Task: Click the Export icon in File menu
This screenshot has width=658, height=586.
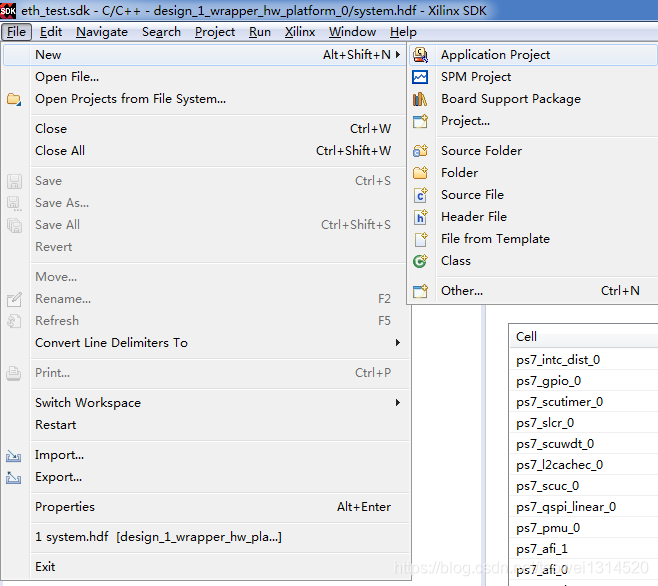Action: (x=14, y=477)
